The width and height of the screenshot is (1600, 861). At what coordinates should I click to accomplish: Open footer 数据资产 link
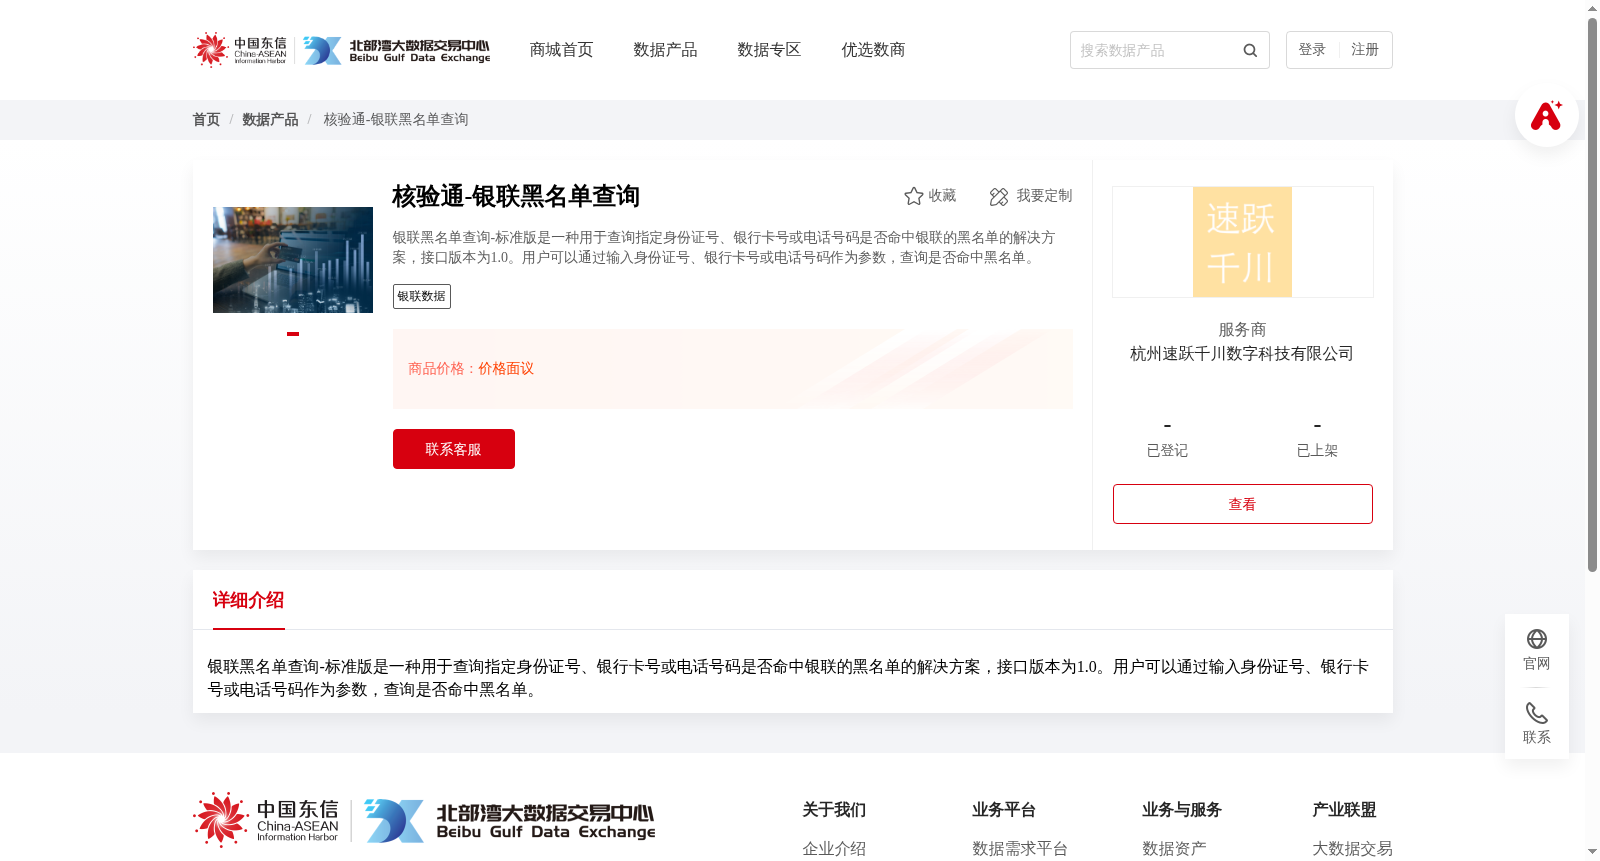click(x=1174, y=849)
